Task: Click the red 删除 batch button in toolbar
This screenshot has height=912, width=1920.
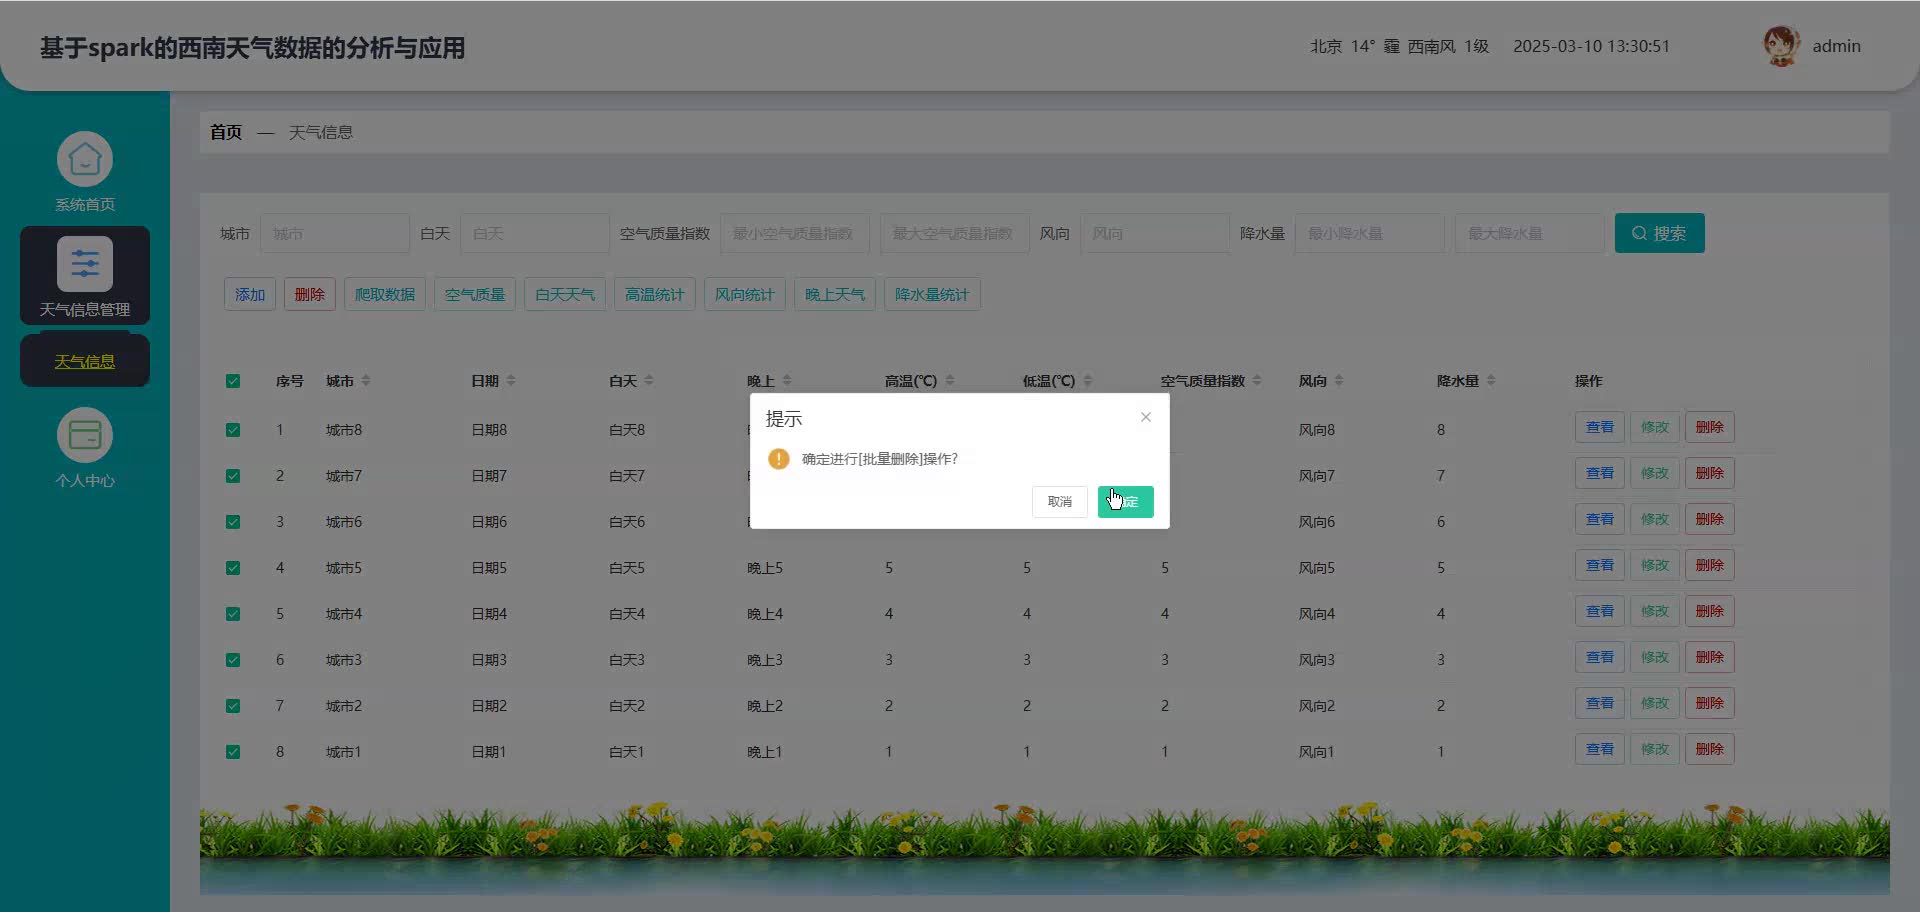Action: (x=310, y=295)
